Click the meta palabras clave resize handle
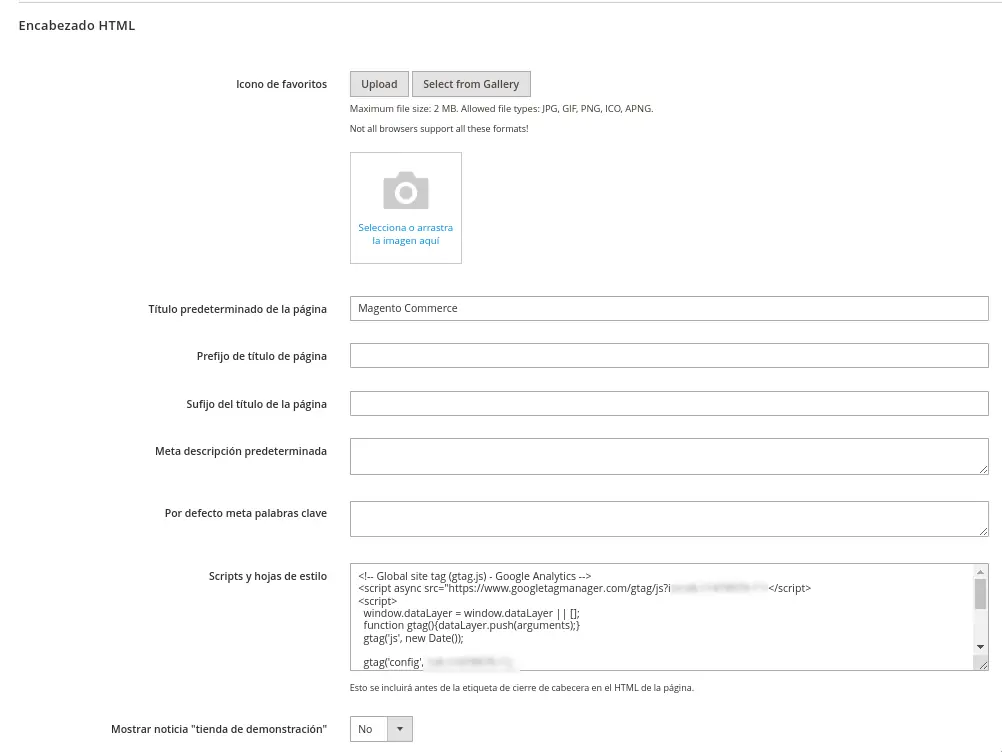 [983, 532]
